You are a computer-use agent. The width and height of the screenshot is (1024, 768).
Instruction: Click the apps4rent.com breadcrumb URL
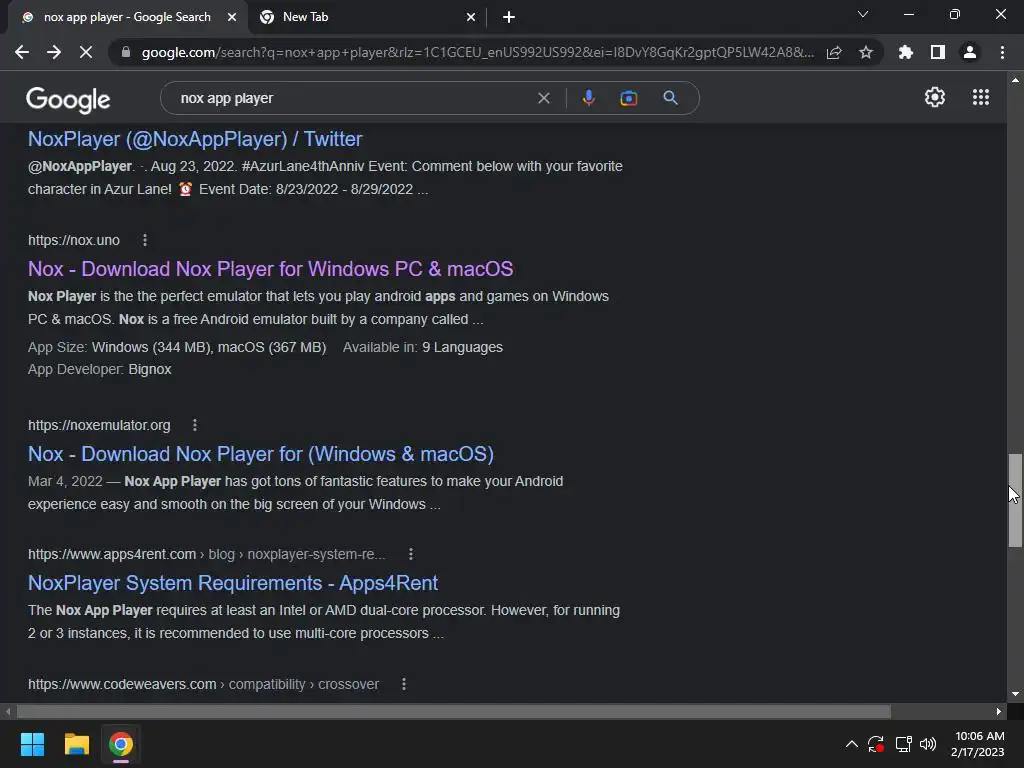206,554
